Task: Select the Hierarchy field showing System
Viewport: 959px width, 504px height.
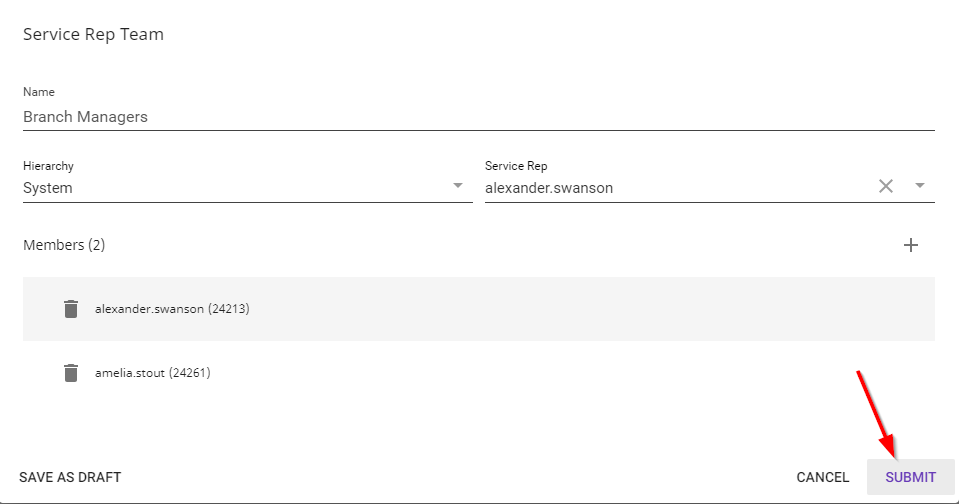Action: click(x=230, y=188)
